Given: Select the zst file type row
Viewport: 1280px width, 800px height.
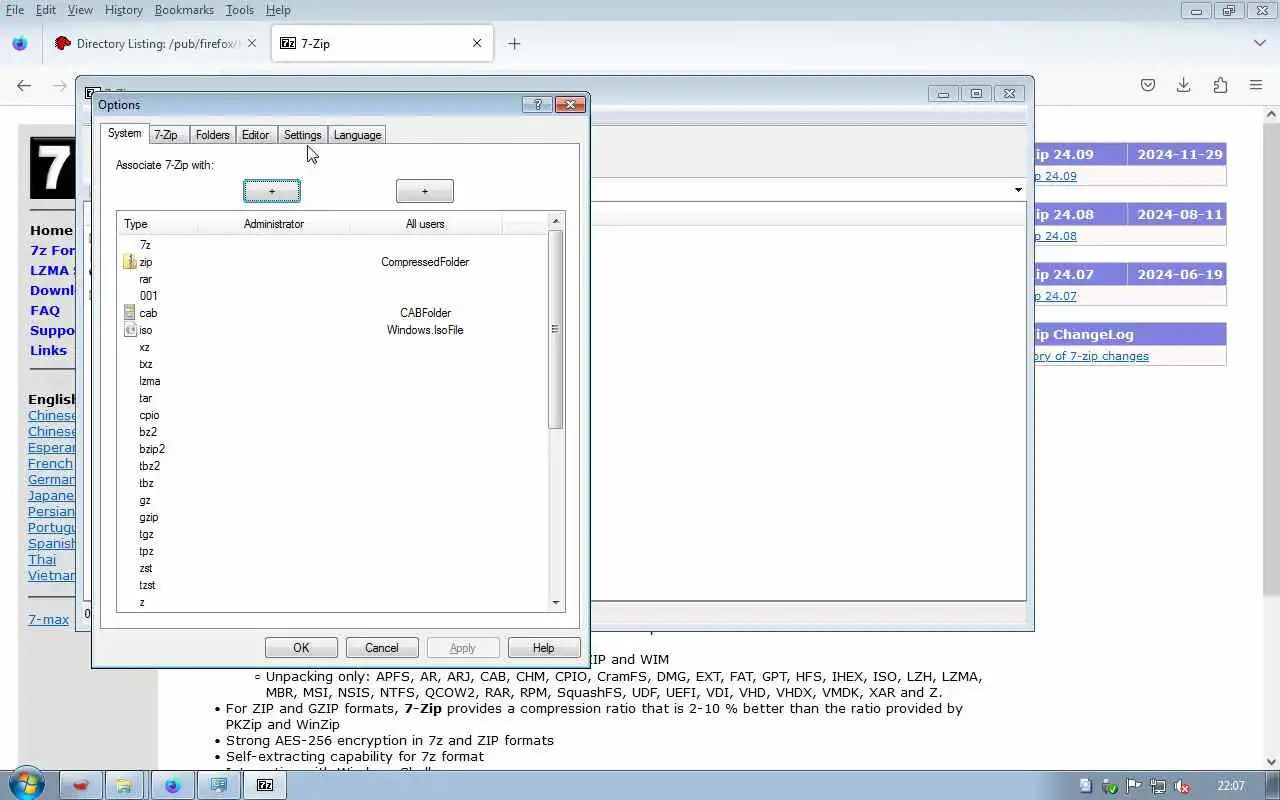Looking at the screenshot, I should [x=333, y=568].
